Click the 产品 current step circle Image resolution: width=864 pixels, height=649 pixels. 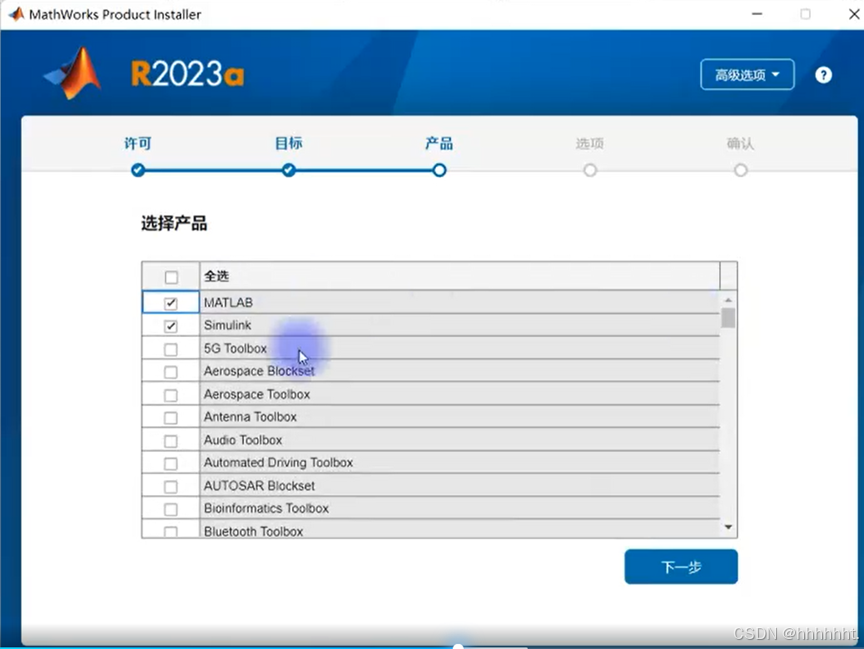click(439, 170)
